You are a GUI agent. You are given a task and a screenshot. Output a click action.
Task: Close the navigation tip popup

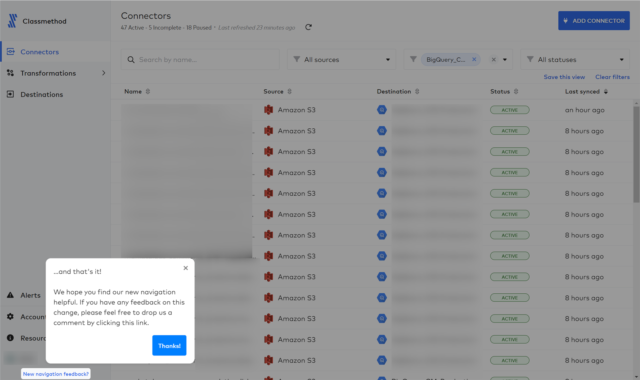(186, 268)
